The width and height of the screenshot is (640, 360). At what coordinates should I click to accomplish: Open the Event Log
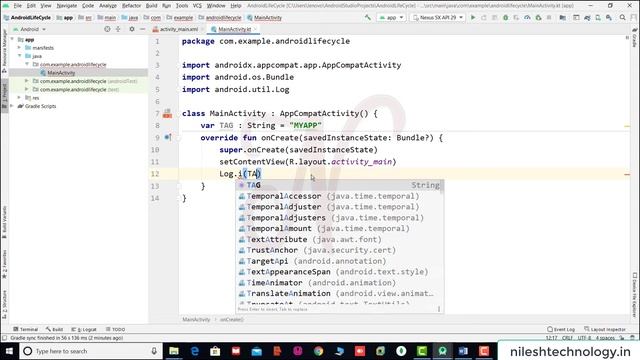point(561,329)
